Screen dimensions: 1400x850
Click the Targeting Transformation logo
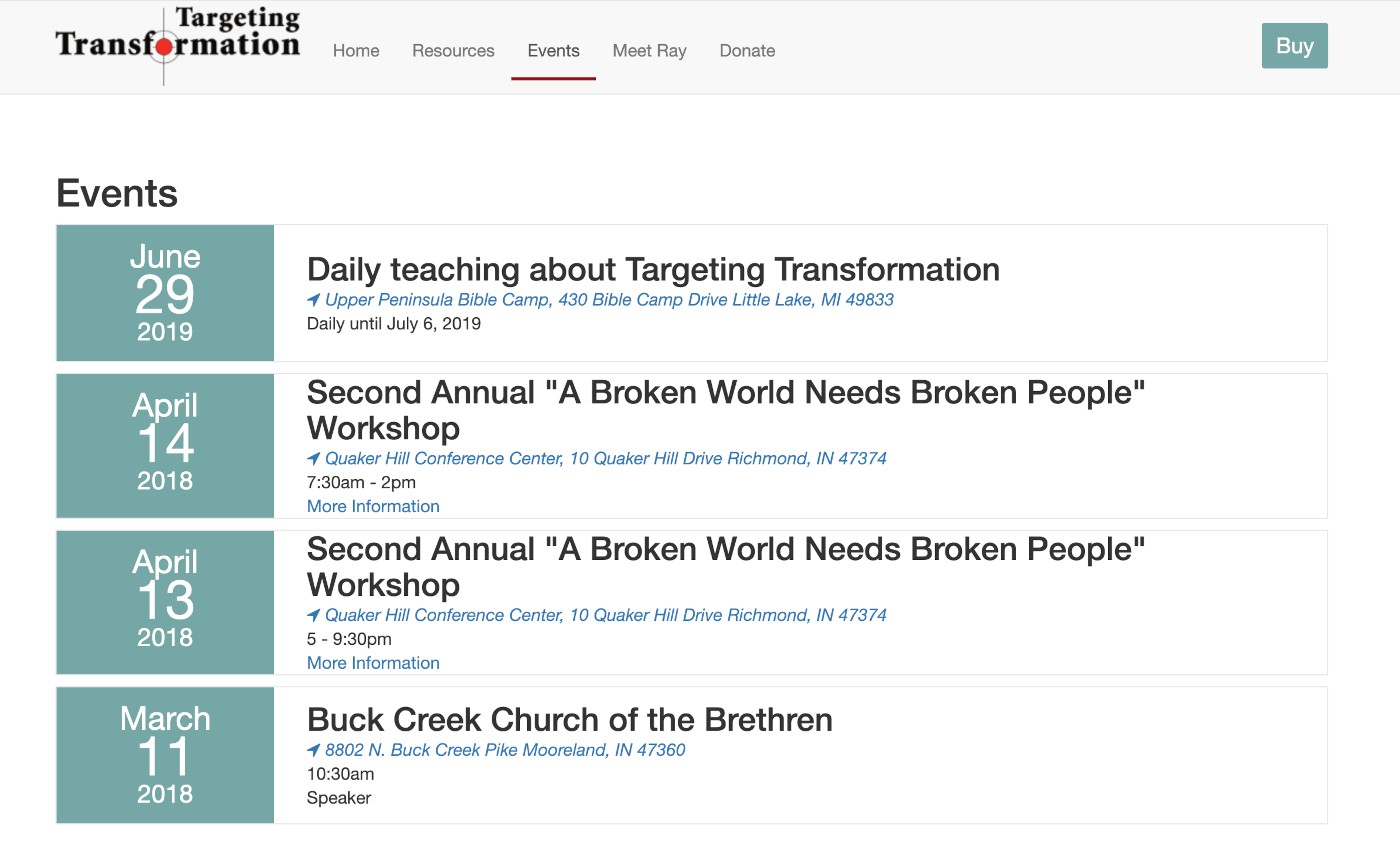(178, 44)
